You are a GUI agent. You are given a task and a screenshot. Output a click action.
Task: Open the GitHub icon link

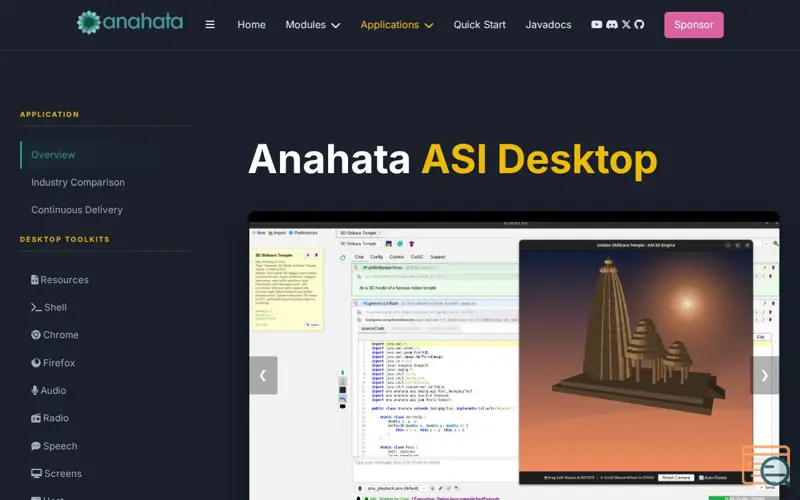point(639,24)
